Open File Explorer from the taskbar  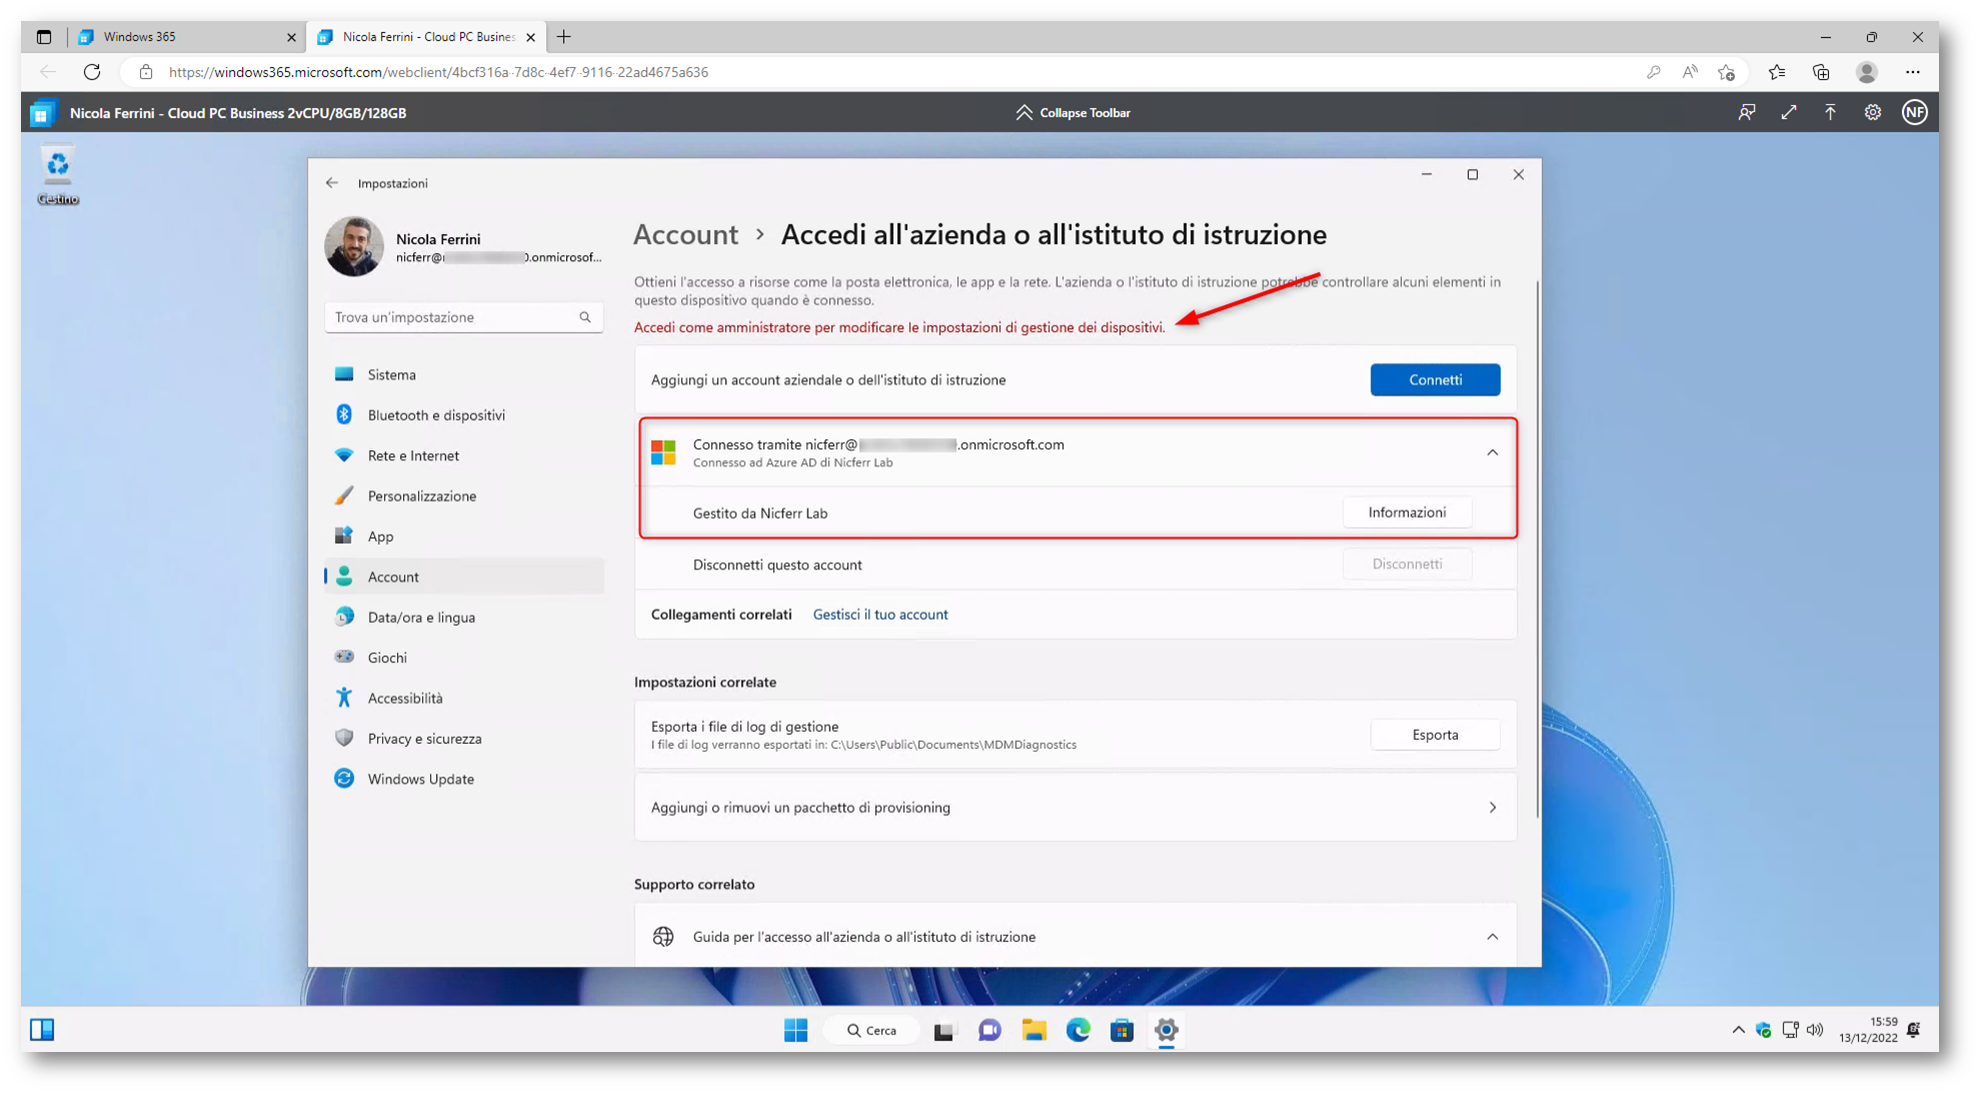click(1033, 1030)
